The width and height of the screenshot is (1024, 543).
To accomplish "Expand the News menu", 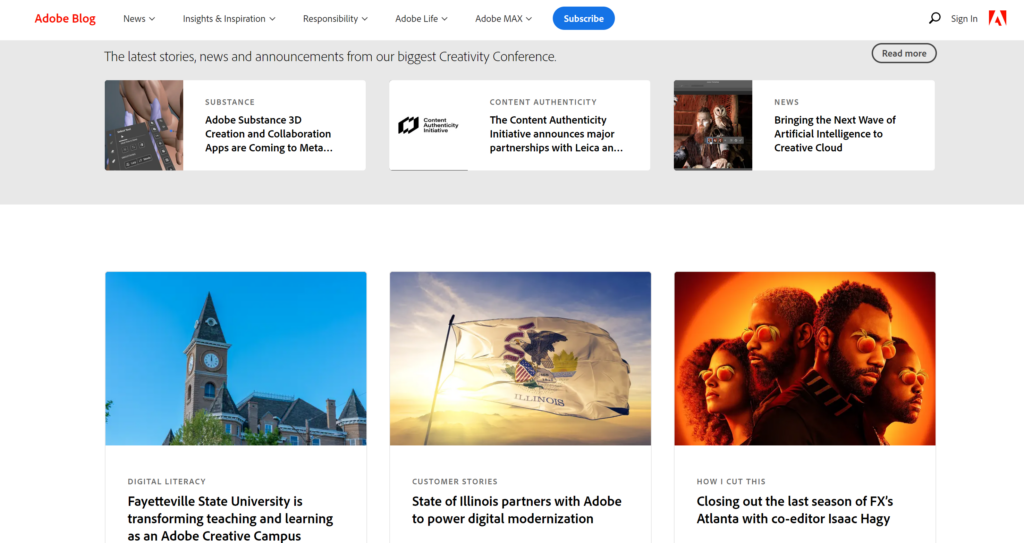I will click(139, 18).
